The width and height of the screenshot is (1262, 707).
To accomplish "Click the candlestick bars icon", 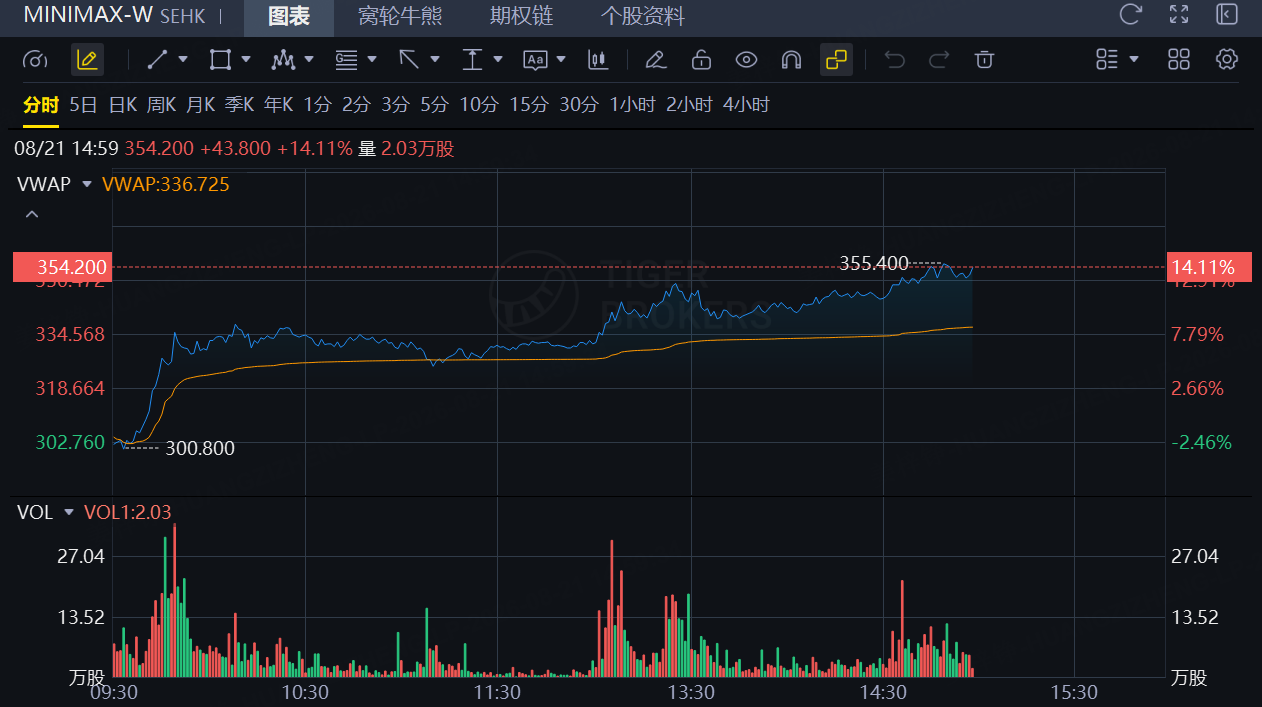I will coord(598,60).
